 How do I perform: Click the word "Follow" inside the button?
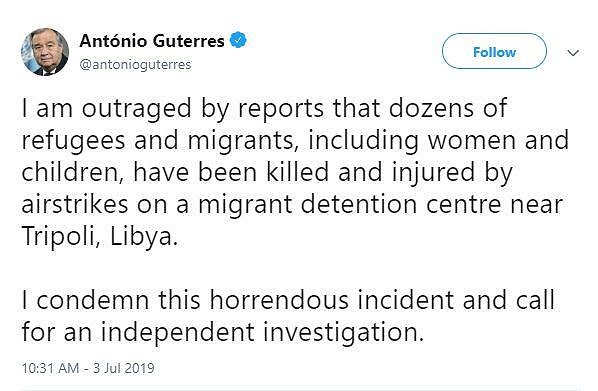[494, 52]
